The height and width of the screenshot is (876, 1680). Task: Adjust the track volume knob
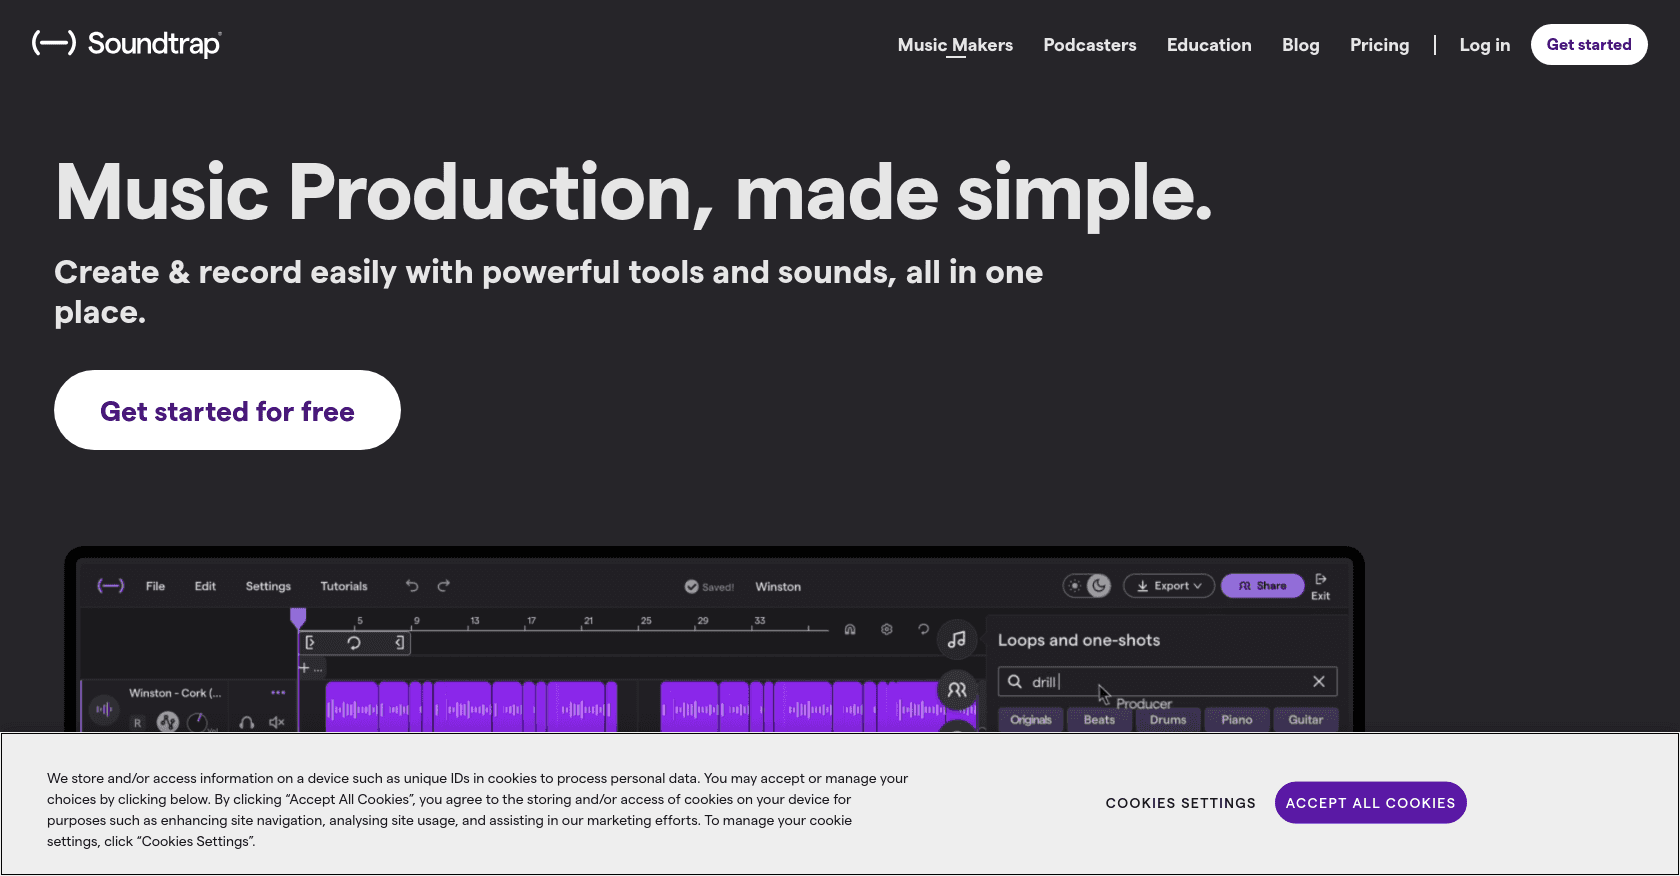(x=199, y=721)
